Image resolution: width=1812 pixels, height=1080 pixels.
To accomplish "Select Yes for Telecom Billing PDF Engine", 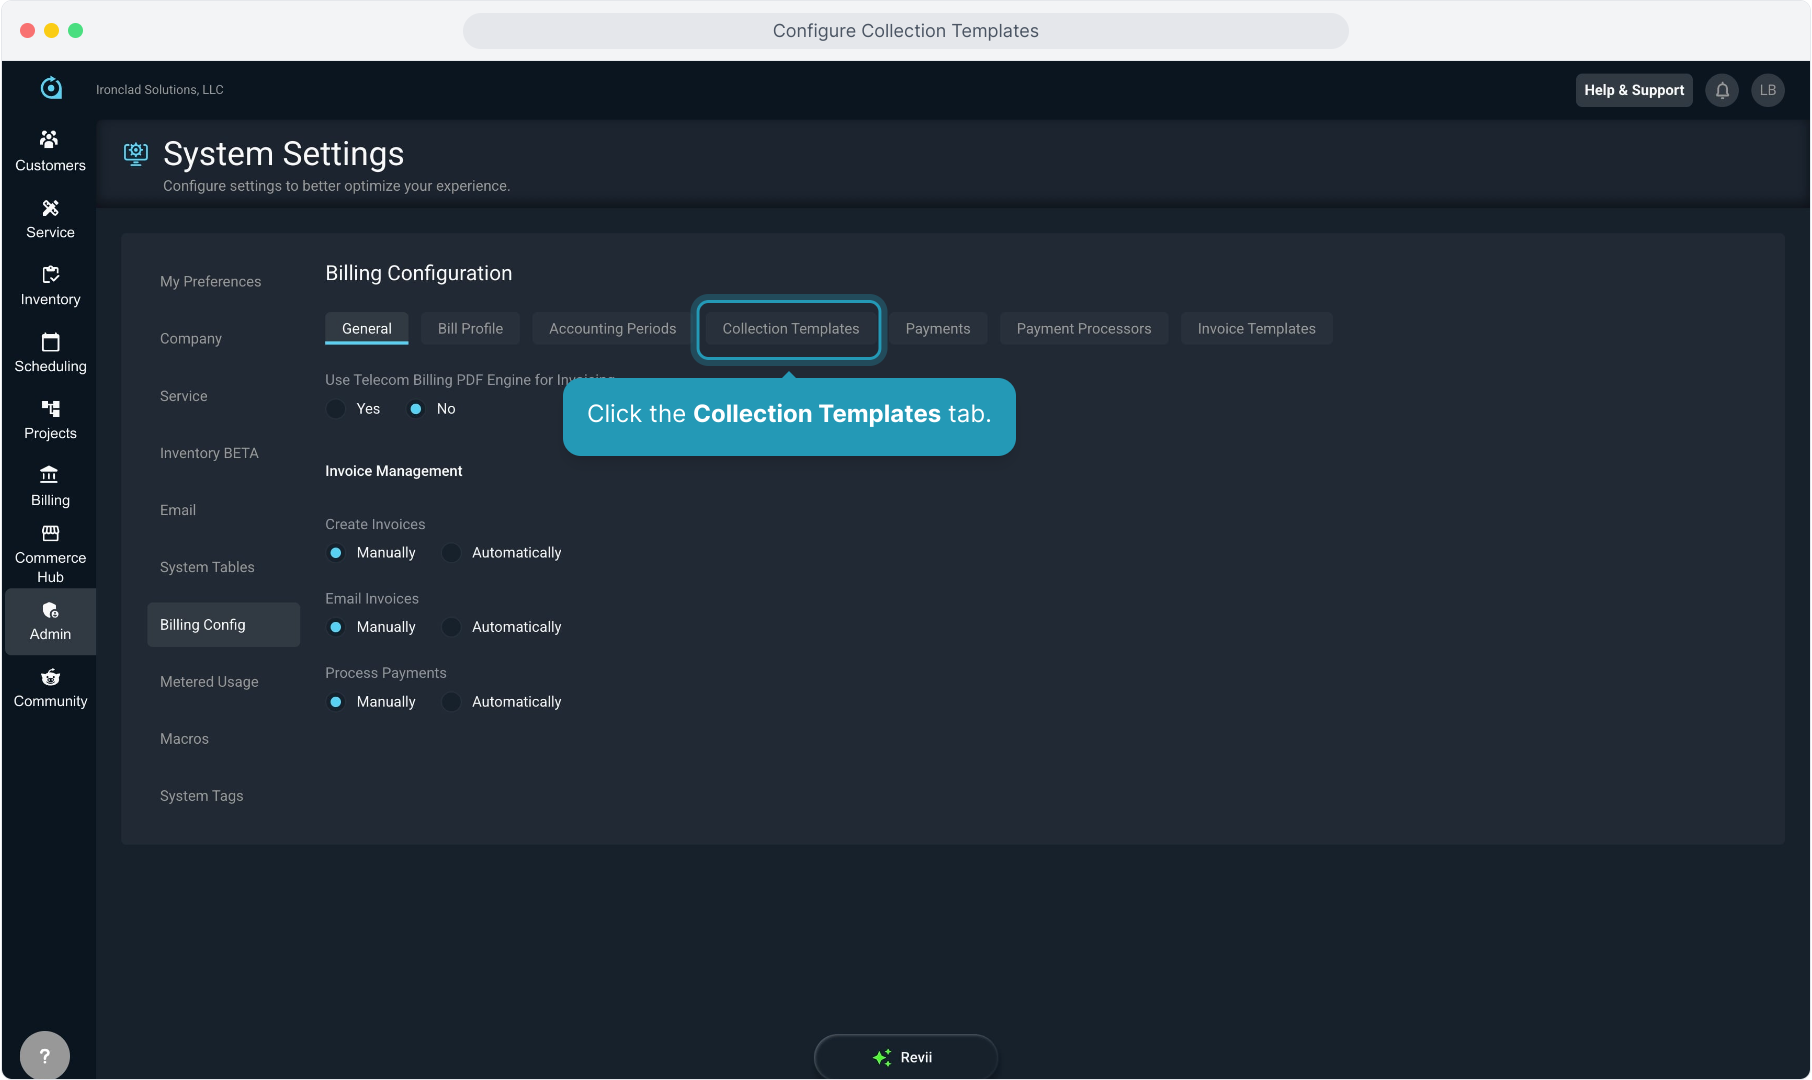I will pyautogui.click(x=336, y=409).
